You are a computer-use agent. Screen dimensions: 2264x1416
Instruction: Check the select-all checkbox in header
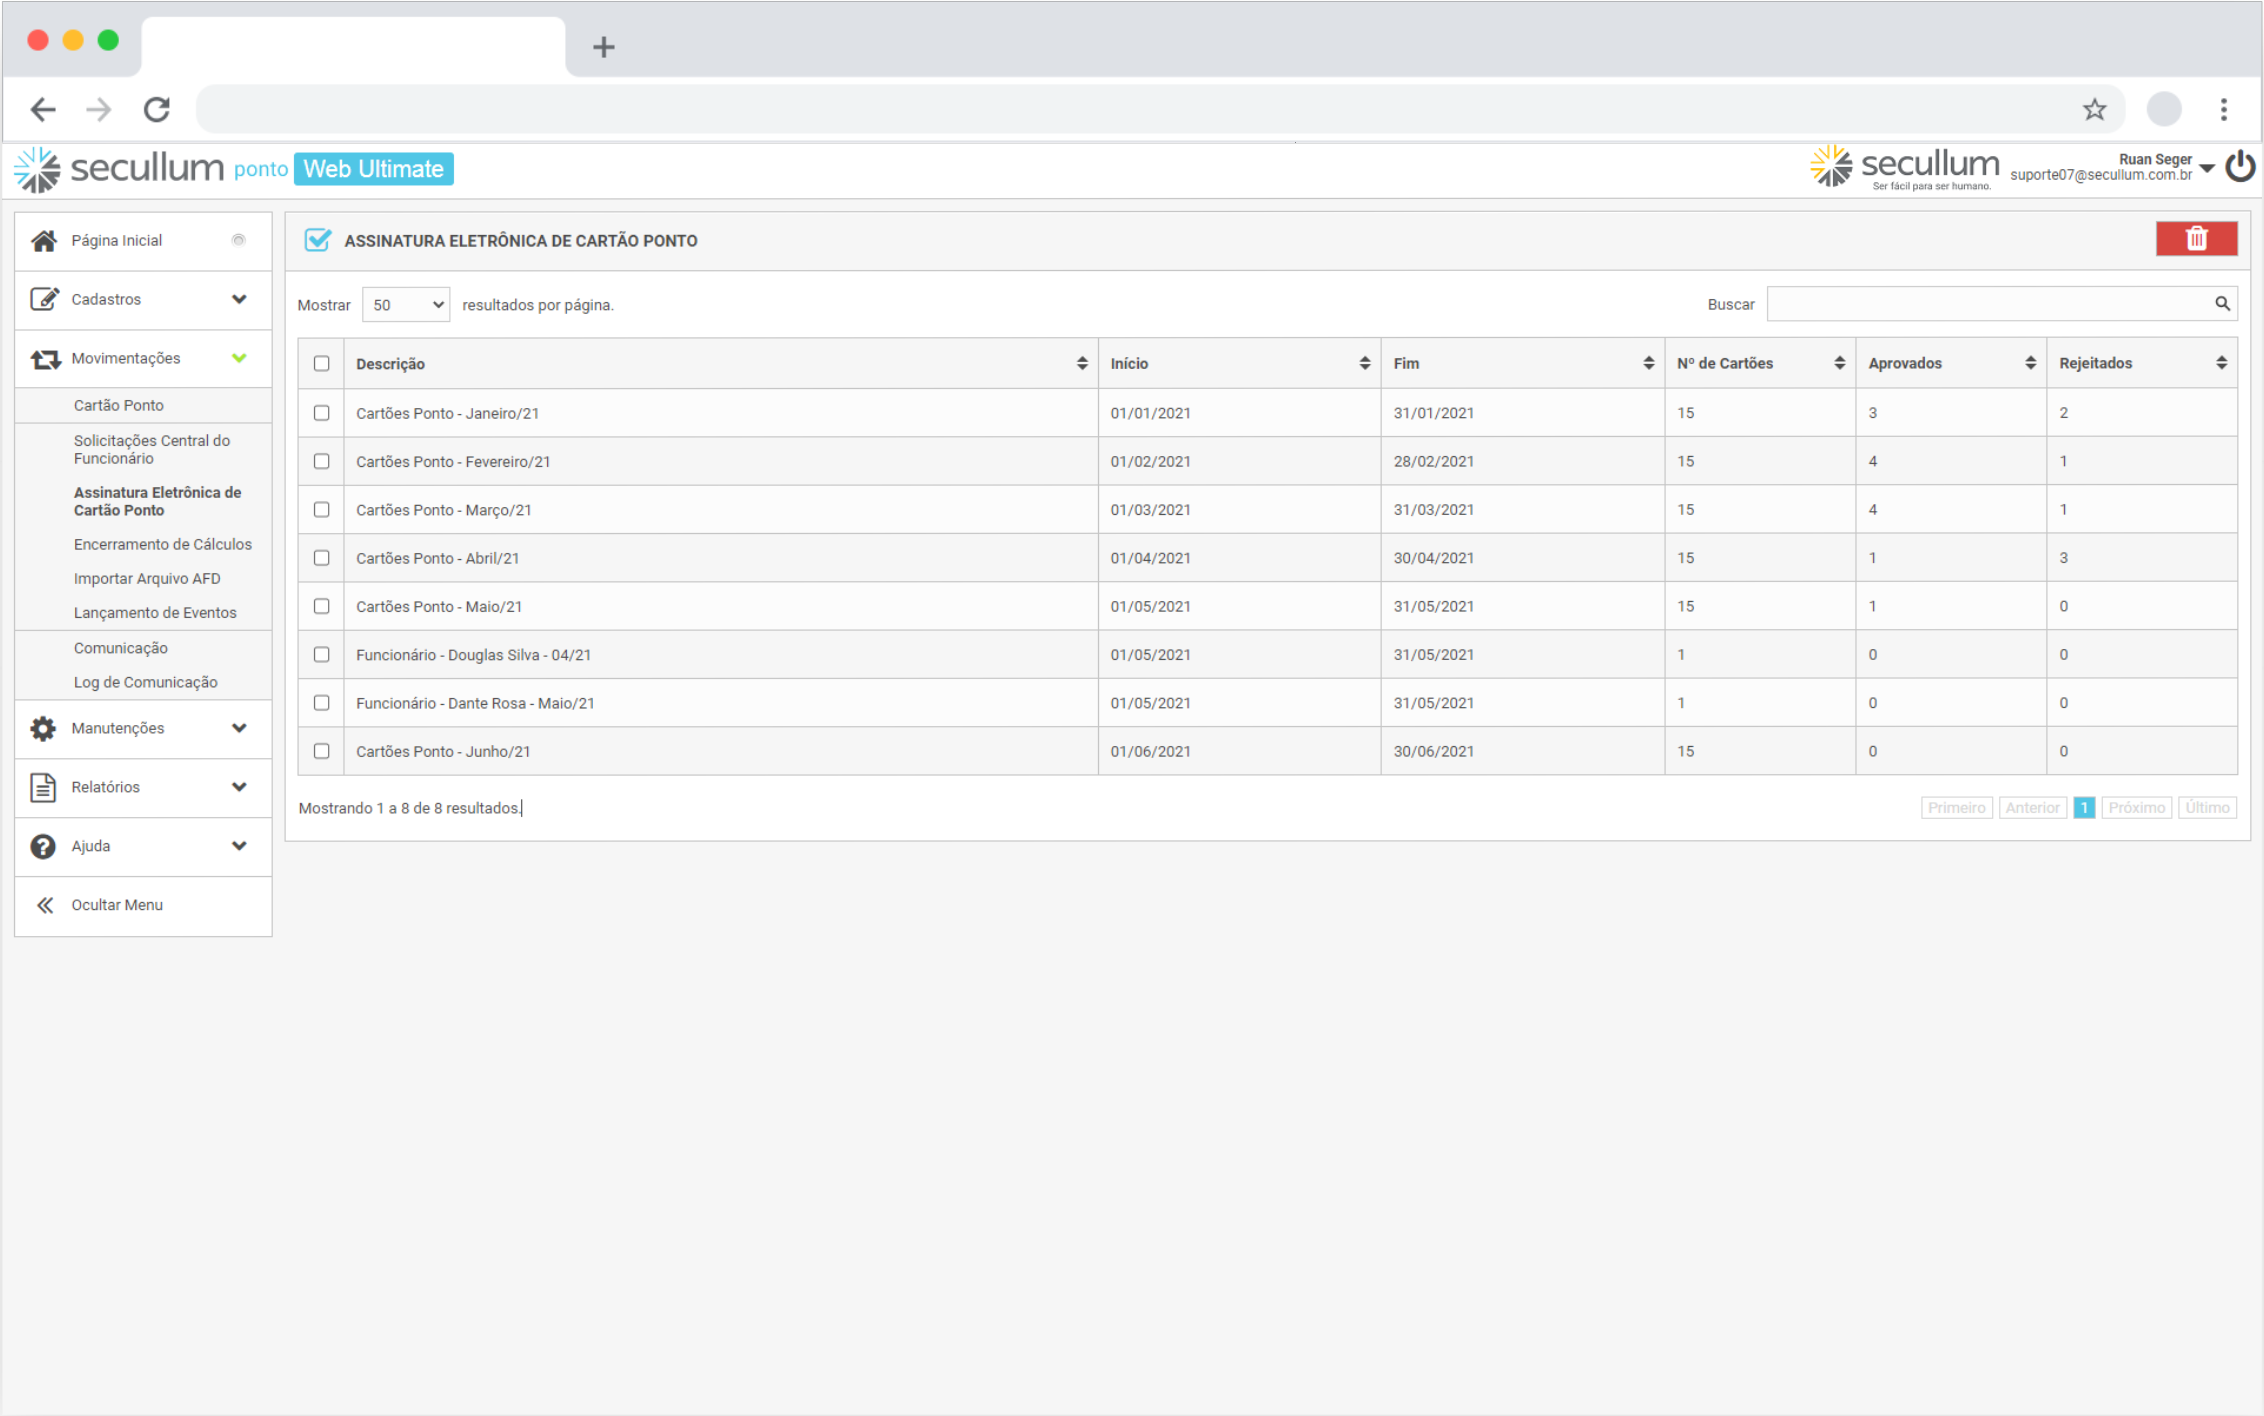point(321,364)
